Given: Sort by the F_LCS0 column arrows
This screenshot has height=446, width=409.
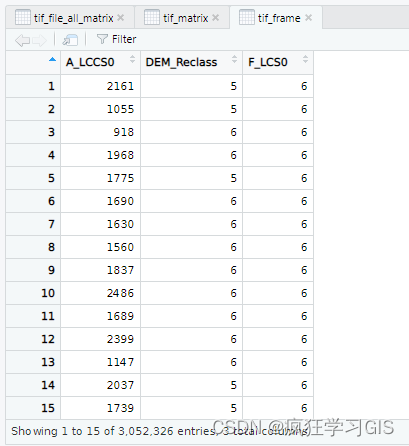Looking at the screenshot, I should click(x=305, y=59).
